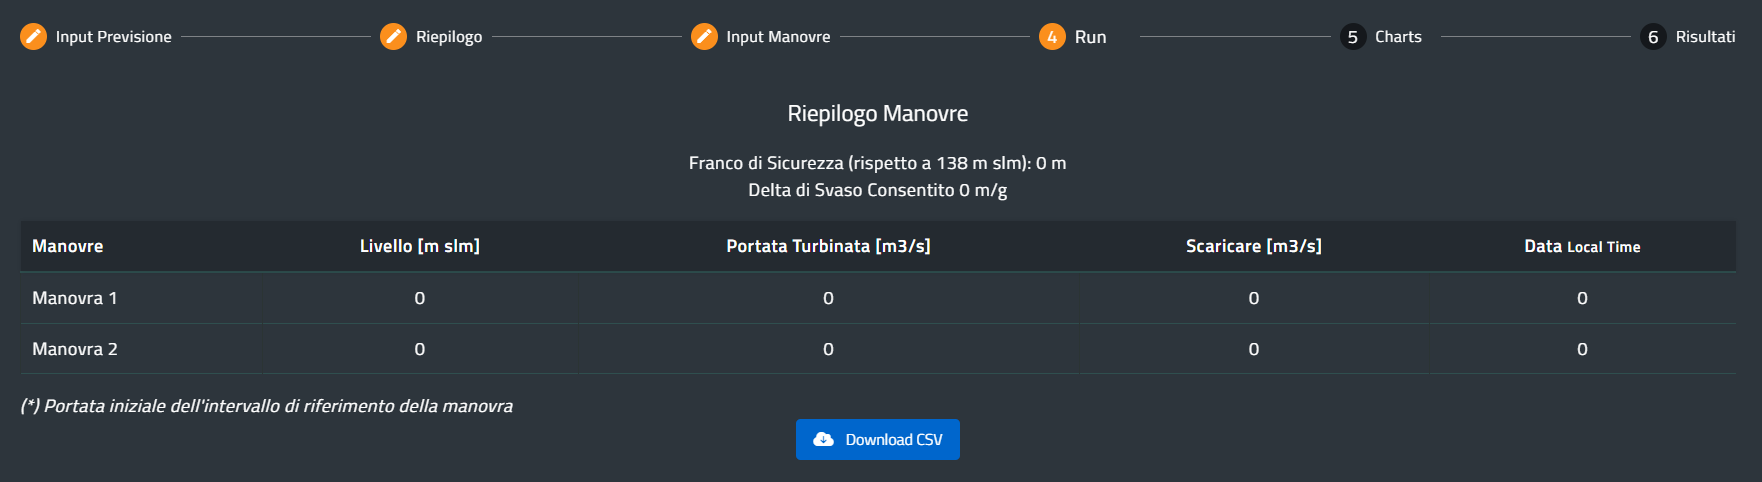Switch to the Input Manovre step
Viewport: 1762px width, 482px height.
[778, 37]
